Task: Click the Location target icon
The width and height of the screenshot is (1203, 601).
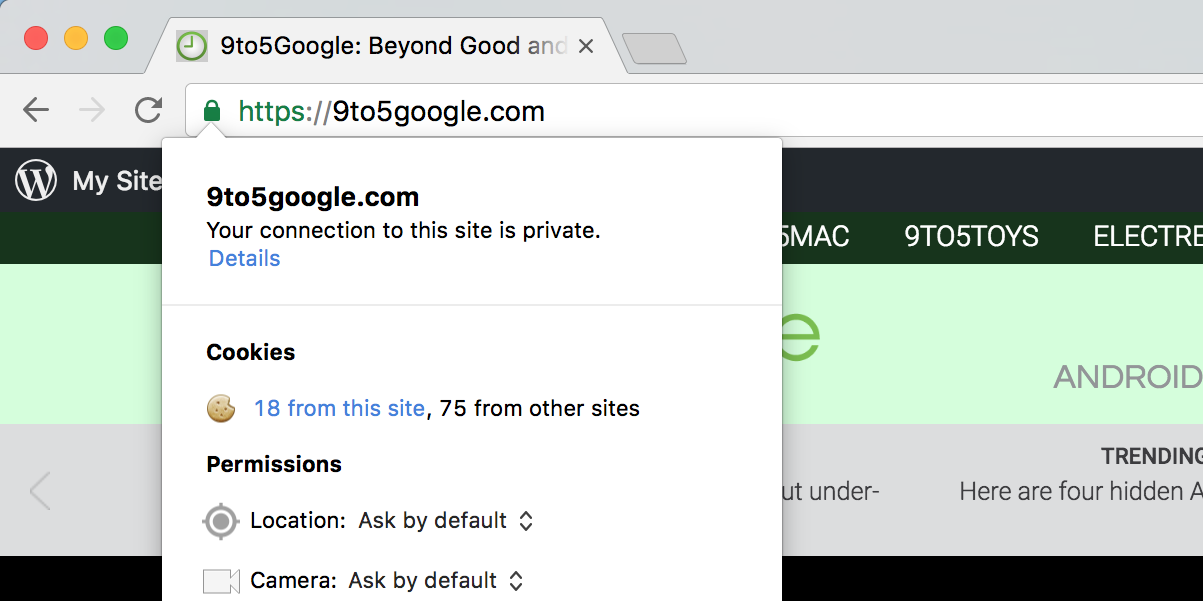Action: click(x=221, y=521)
